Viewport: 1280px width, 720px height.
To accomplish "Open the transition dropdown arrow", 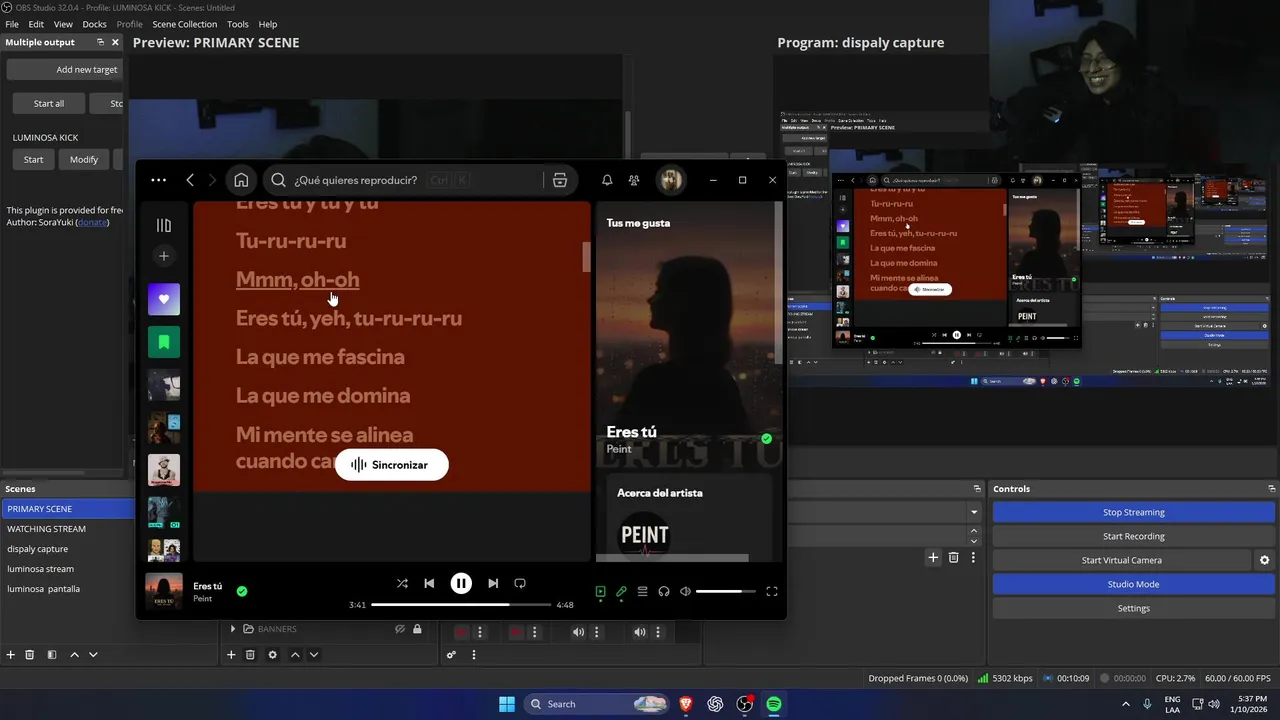I will point(974,512).
